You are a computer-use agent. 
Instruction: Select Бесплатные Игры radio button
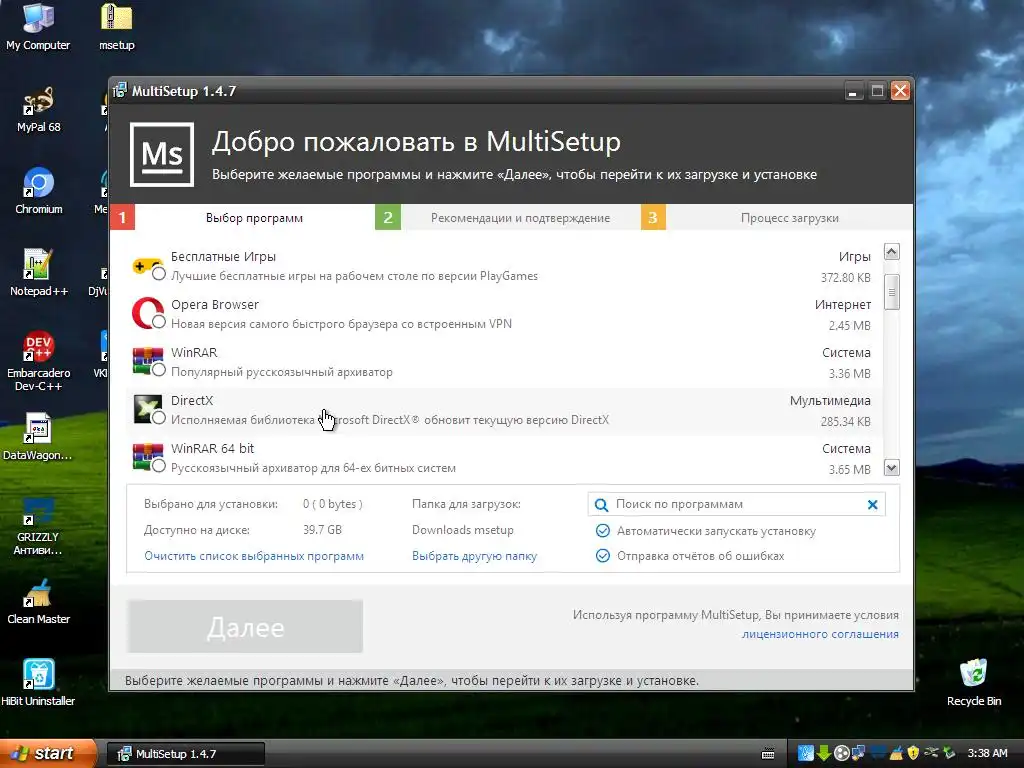point(159,274)
